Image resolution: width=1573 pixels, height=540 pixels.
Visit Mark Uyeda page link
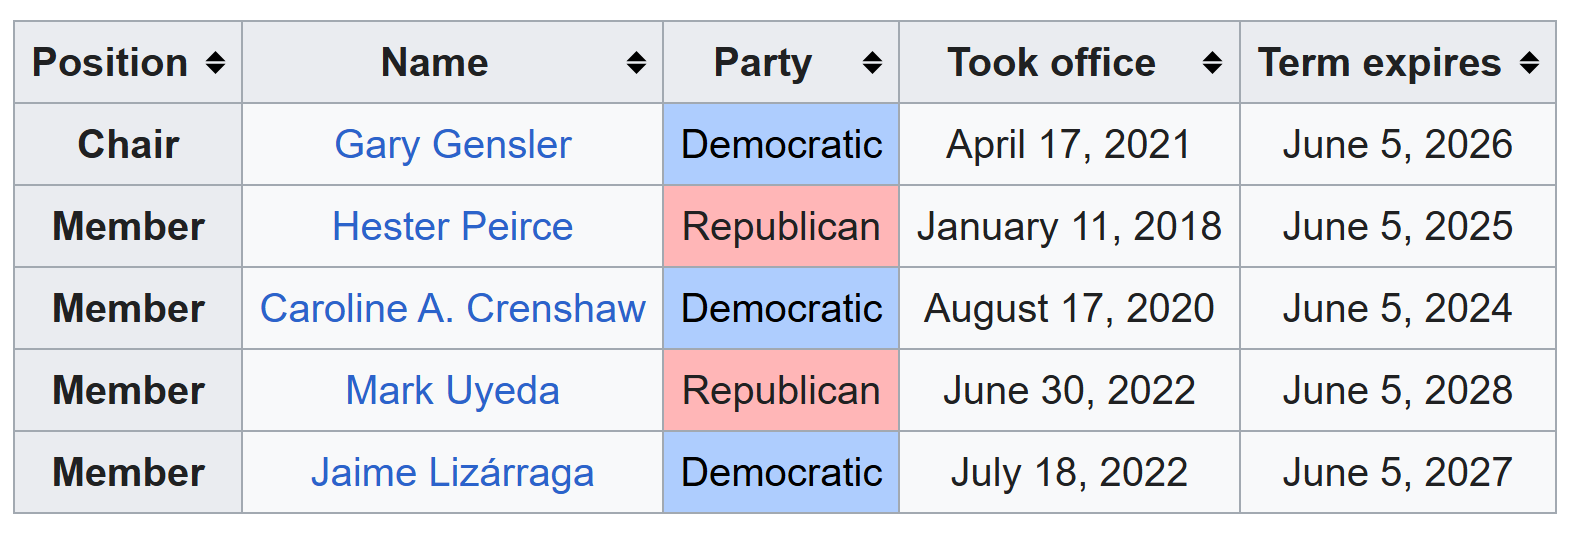point(453,391)
